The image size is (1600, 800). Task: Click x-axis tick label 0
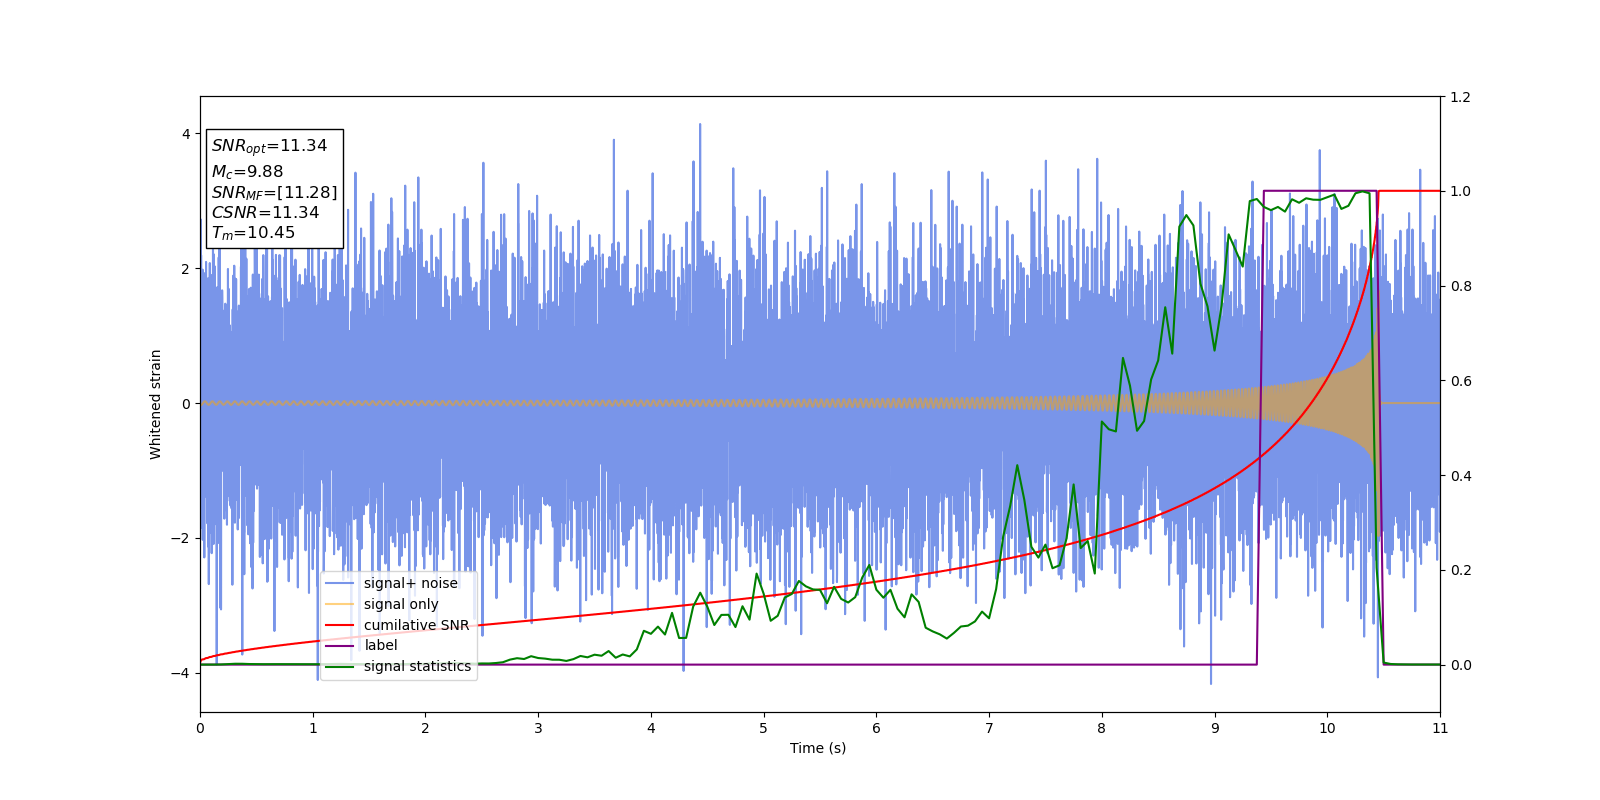coord(200,728)
